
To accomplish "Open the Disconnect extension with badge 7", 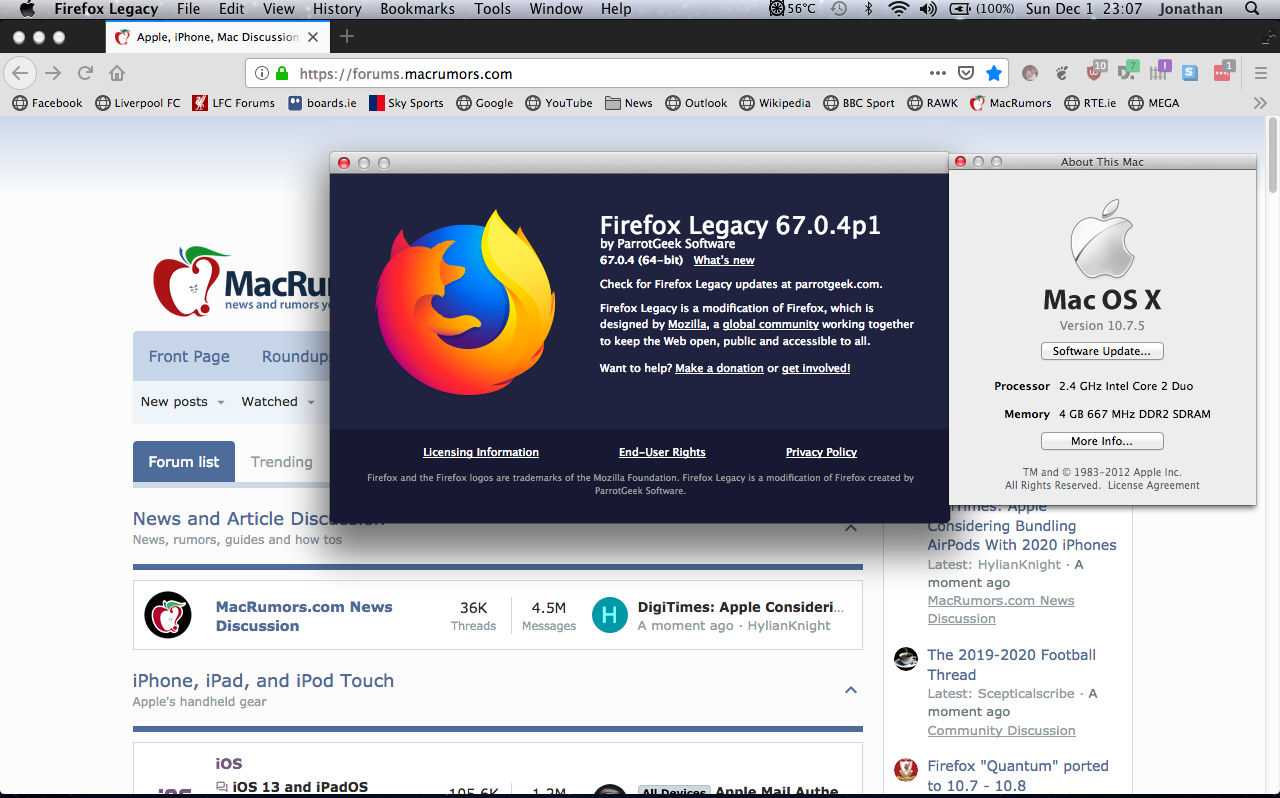I will point(1127,73).
